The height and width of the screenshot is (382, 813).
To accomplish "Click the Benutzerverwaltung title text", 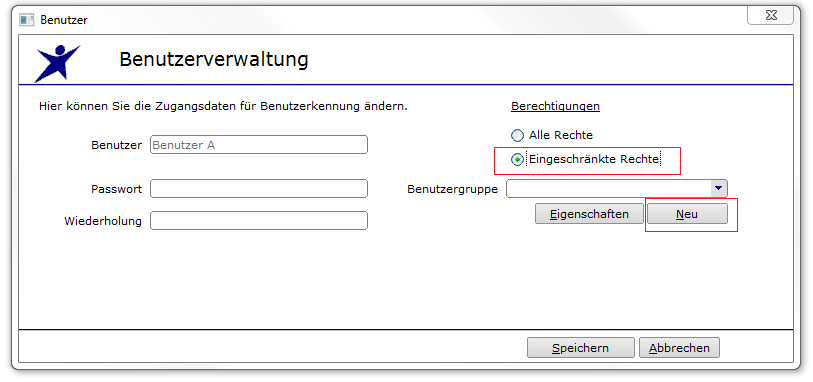I will tap(214, 60).
